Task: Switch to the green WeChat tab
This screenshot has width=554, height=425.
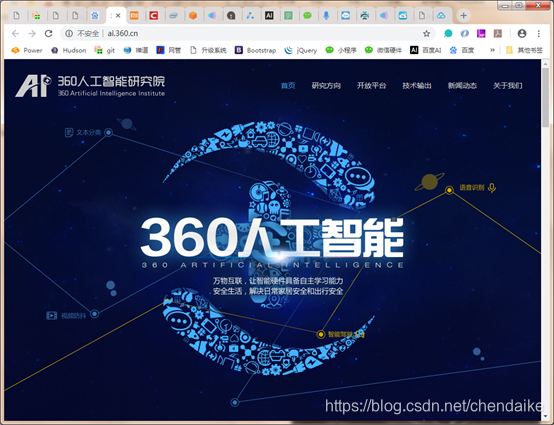Action: tap(307, 16)
